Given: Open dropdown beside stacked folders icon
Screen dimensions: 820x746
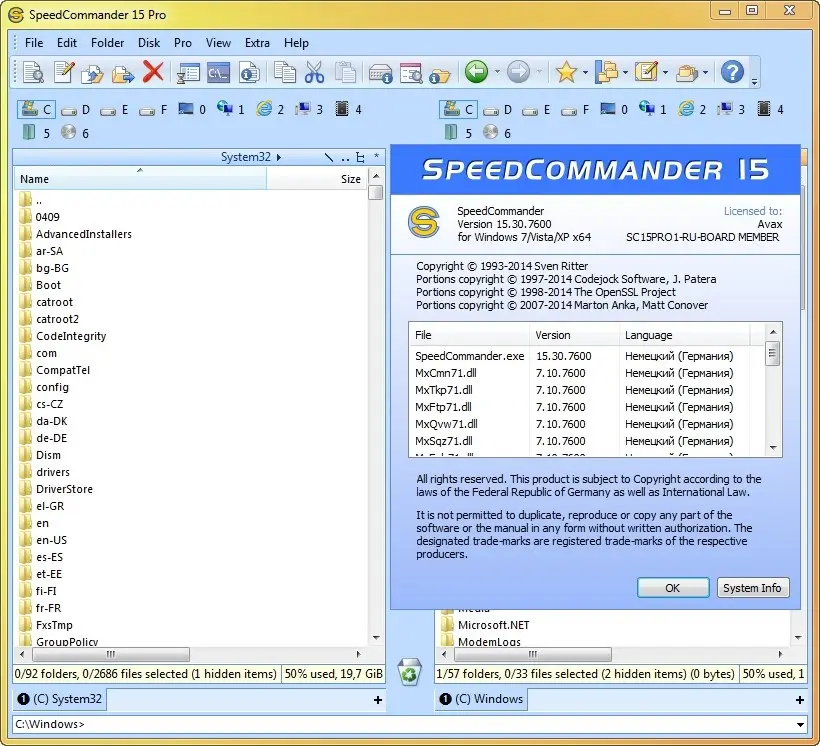Looking at the screenshot, I should (x=705, y=72).
